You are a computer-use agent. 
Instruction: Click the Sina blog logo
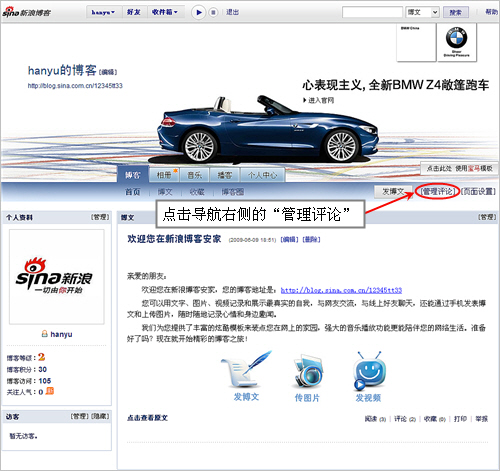[27, 12]
